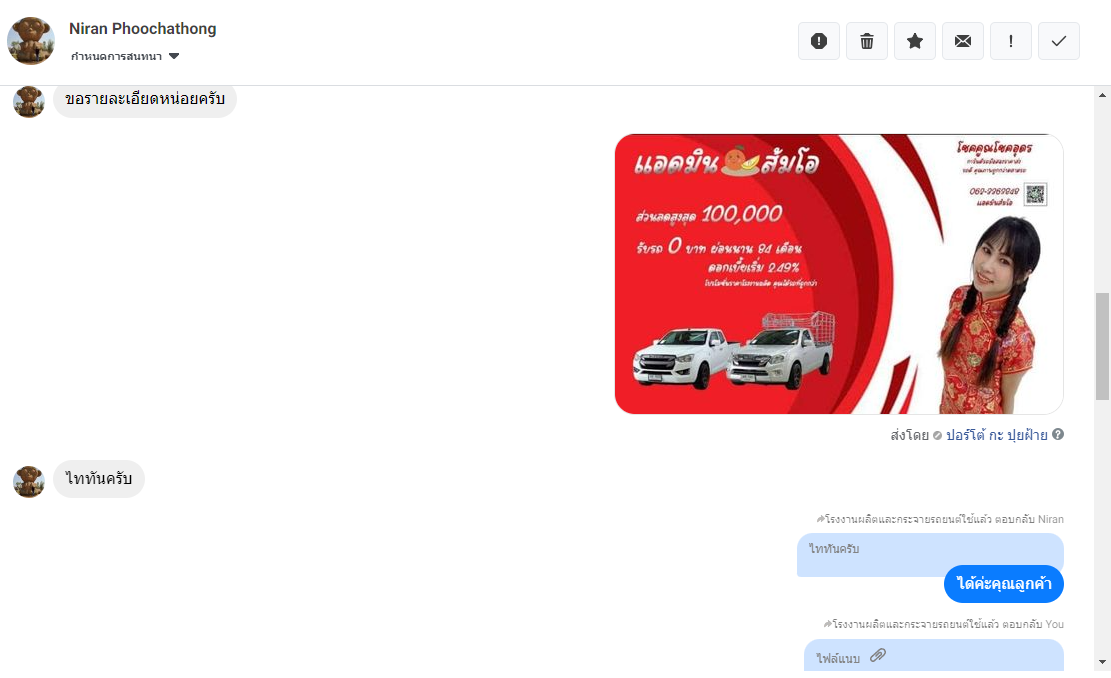
Task: Click the paperclip attachment icon
Action: 878,655
